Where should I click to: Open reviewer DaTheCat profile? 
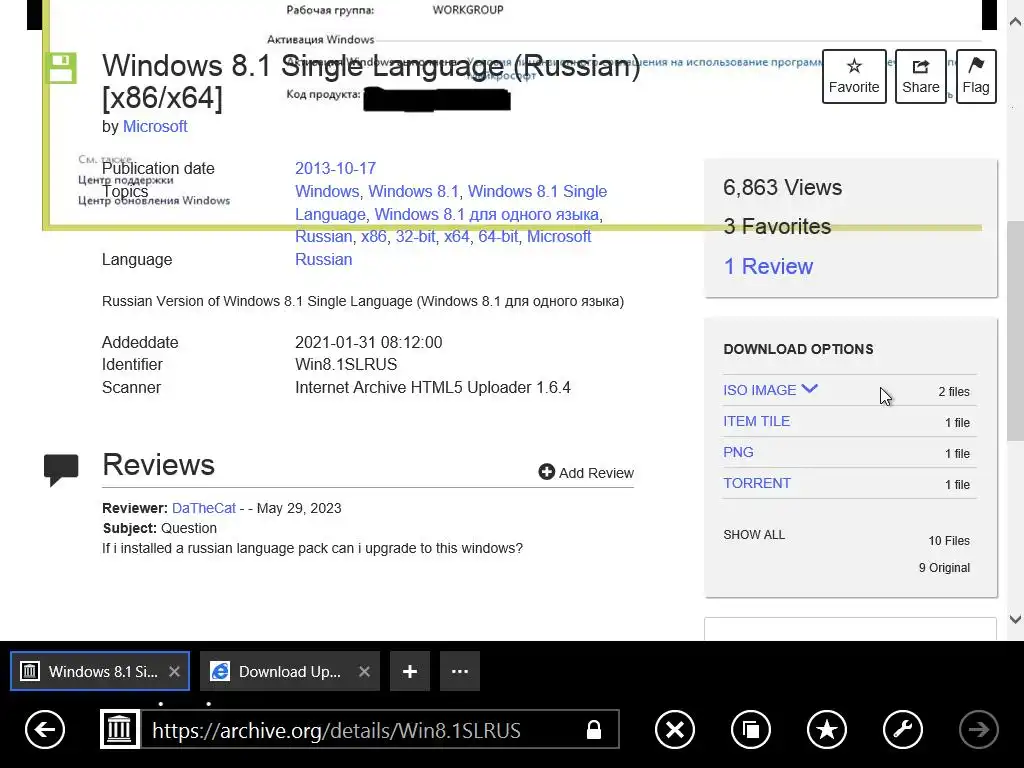[x=204, y=508]
